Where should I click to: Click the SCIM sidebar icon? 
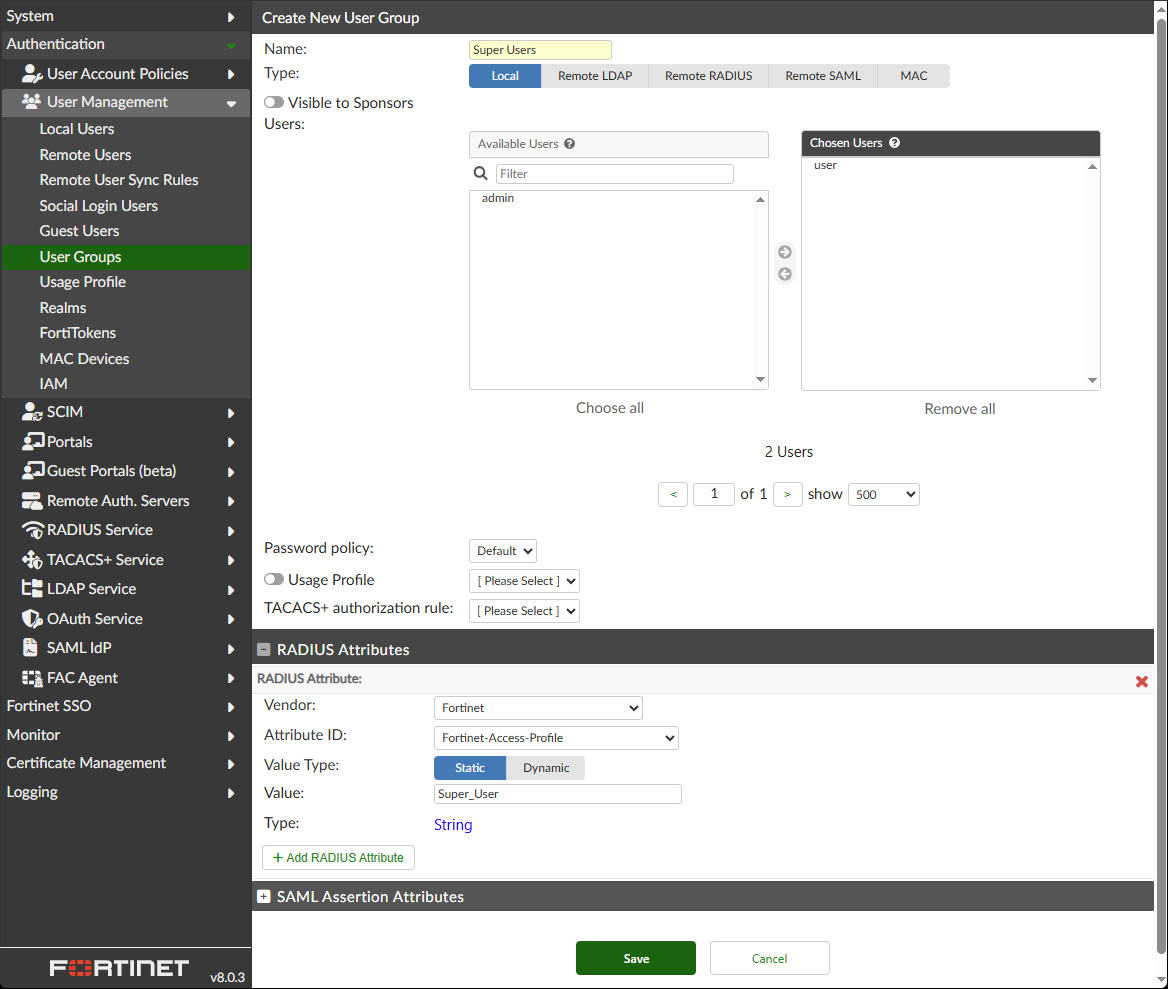pos(31,411)
